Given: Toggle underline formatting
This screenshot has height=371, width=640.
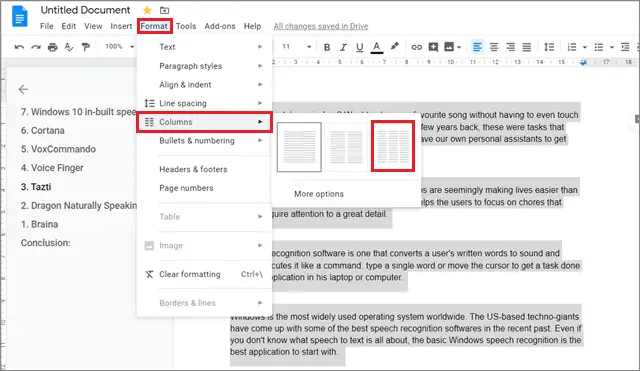Looking at the screenshot, I should point(360,47).
